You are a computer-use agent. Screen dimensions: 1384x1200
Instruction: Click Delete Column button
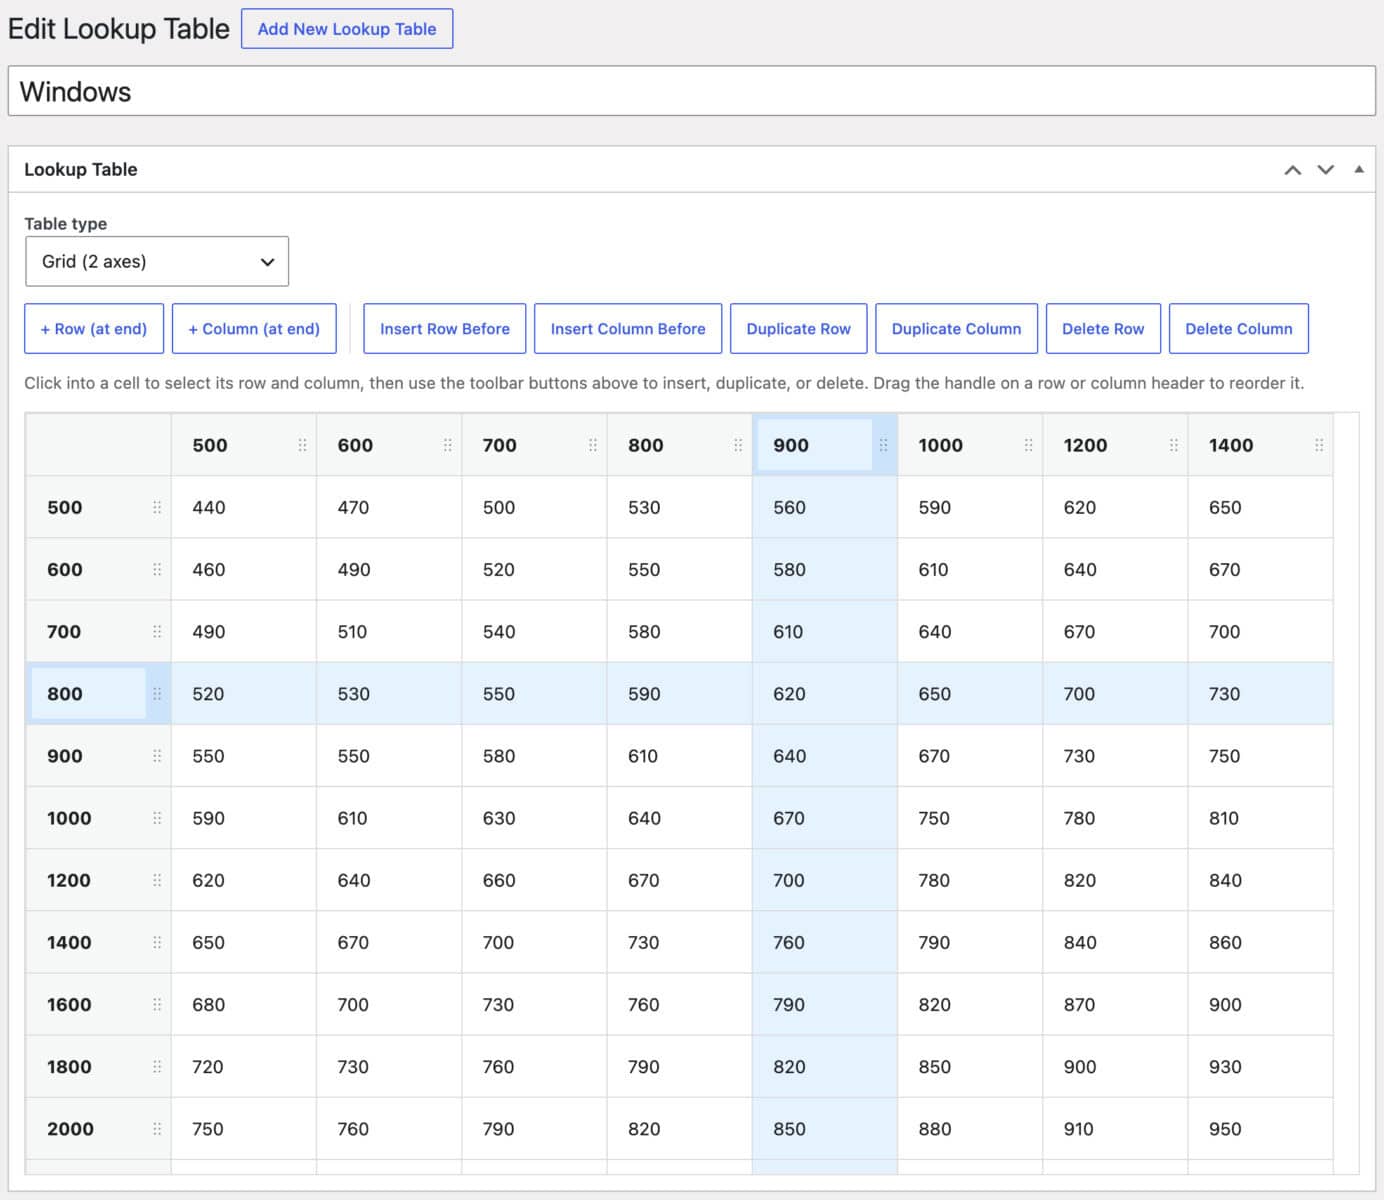tap(1239, 329)
